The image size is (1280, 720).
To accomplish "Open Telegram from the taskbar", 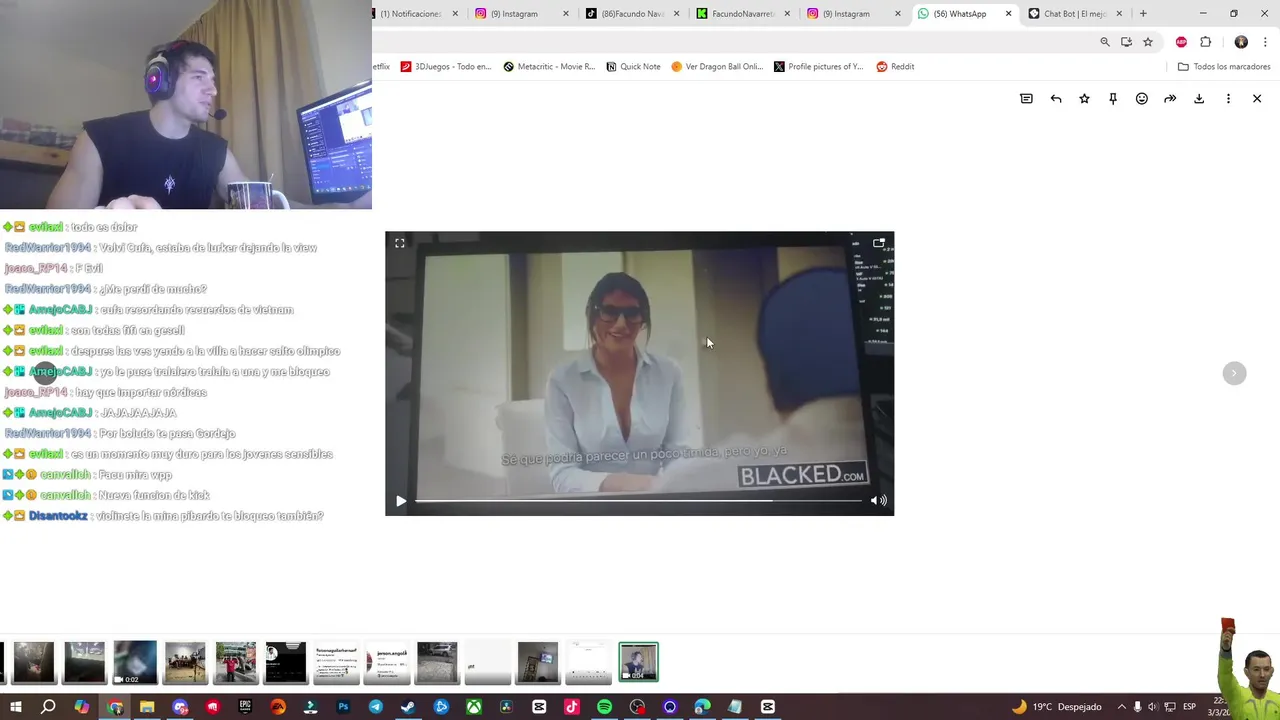I will (376, 707).
